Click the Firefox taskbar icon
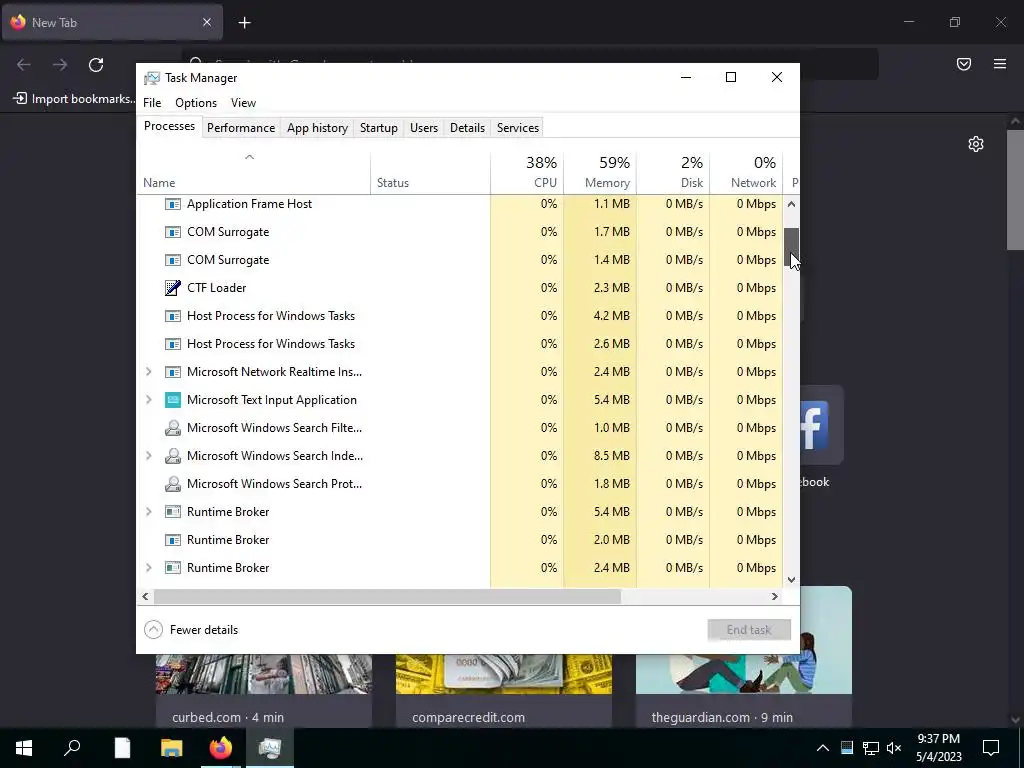This screenshot has height=768, width=1024. (221, 748)
